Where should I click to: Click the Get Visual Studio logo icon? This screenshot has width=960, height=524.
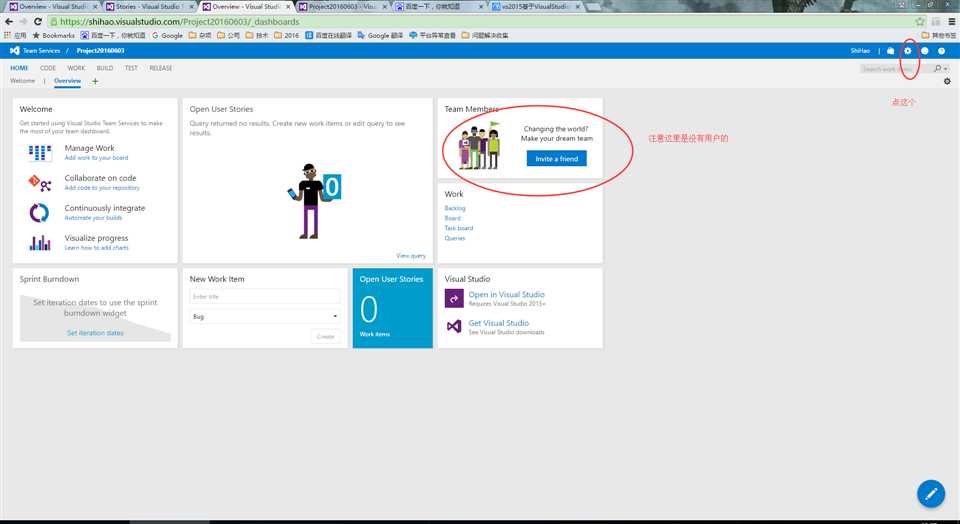(454, 326)
